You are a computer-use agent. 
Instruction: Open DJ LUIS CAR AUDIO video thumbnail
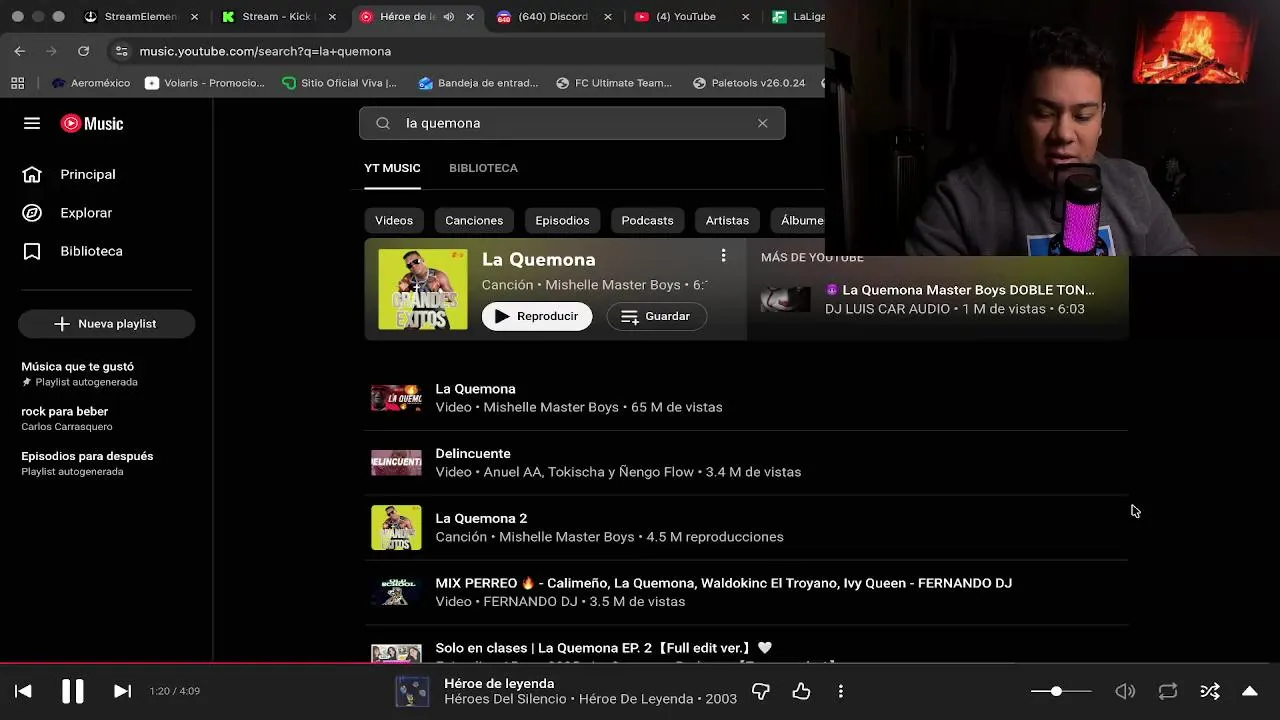pos(786,299)
